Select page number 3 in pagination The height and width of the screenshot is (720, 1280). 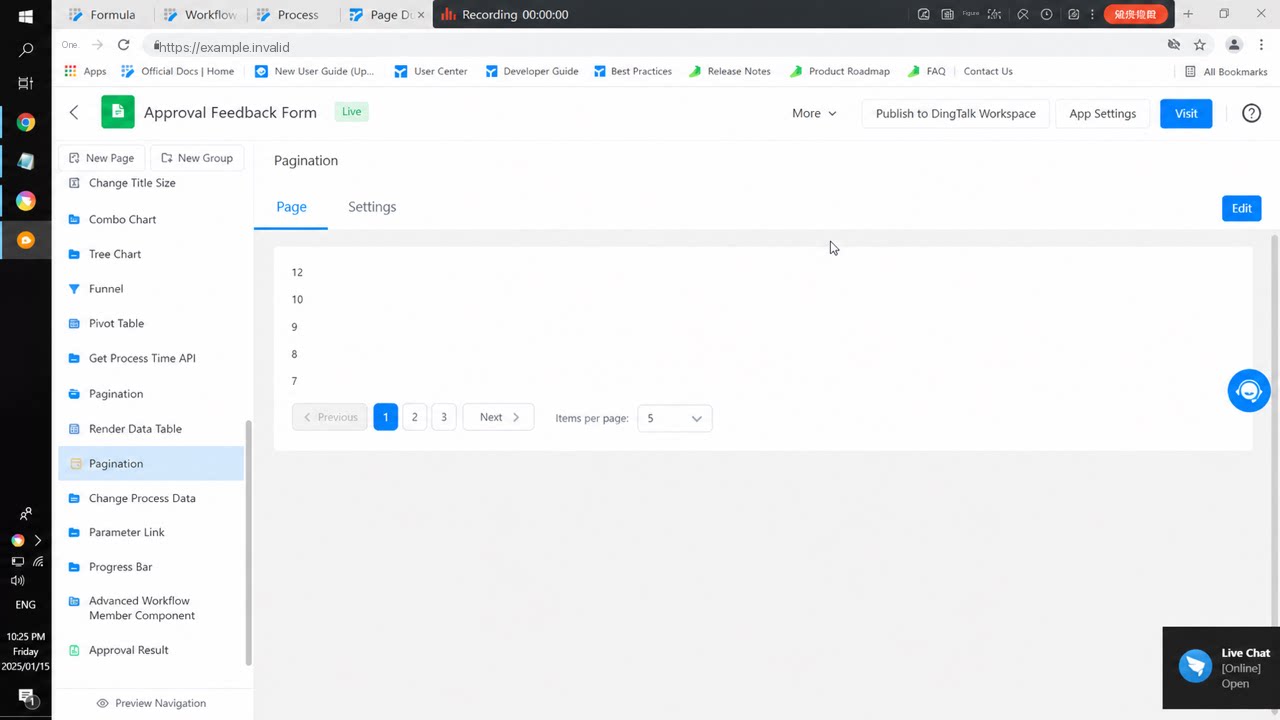pos(444,417)
